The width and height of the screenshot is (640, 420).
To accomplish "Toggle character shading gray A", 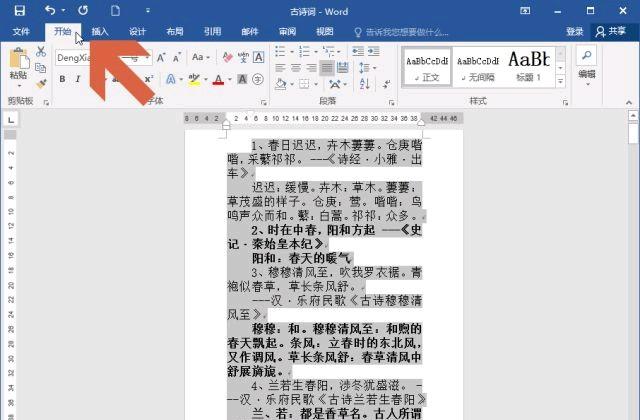I will (x=242, y=79).
